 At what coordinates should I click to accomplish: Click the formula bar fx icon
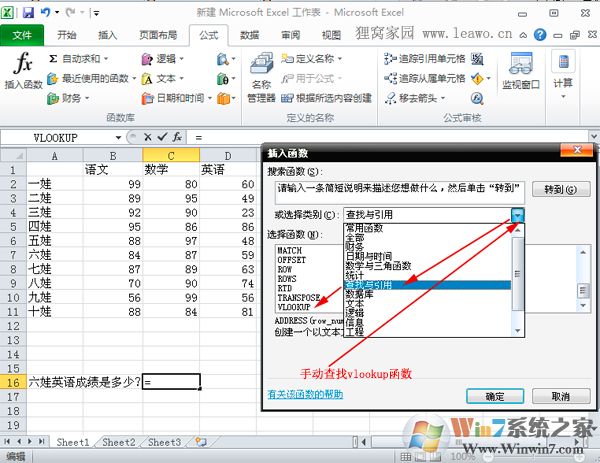(177, 137)
